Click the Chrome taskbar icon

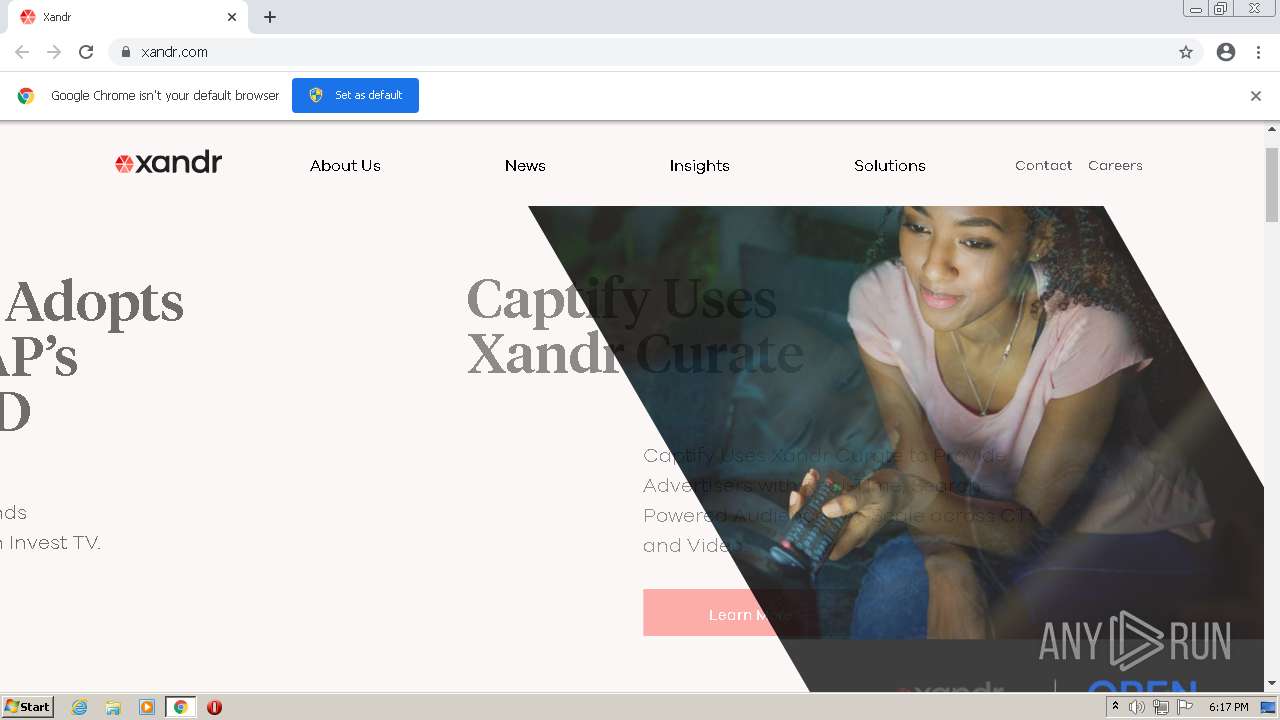[180, 707]
